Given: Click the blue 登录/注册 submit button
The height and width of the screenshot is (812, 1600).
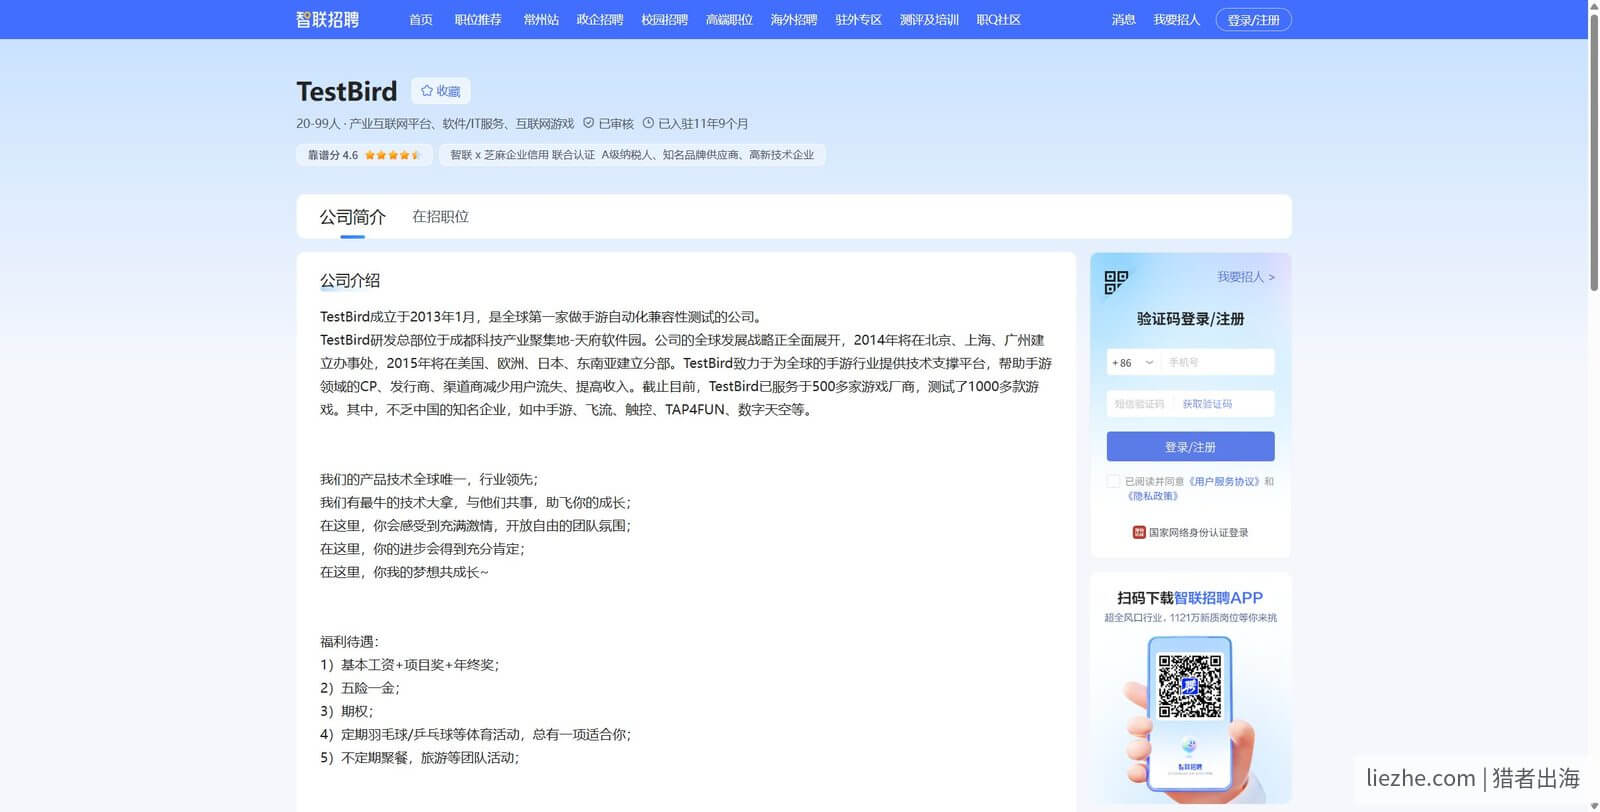Looking at the screenshot, I should click(x=1191, y=447).
